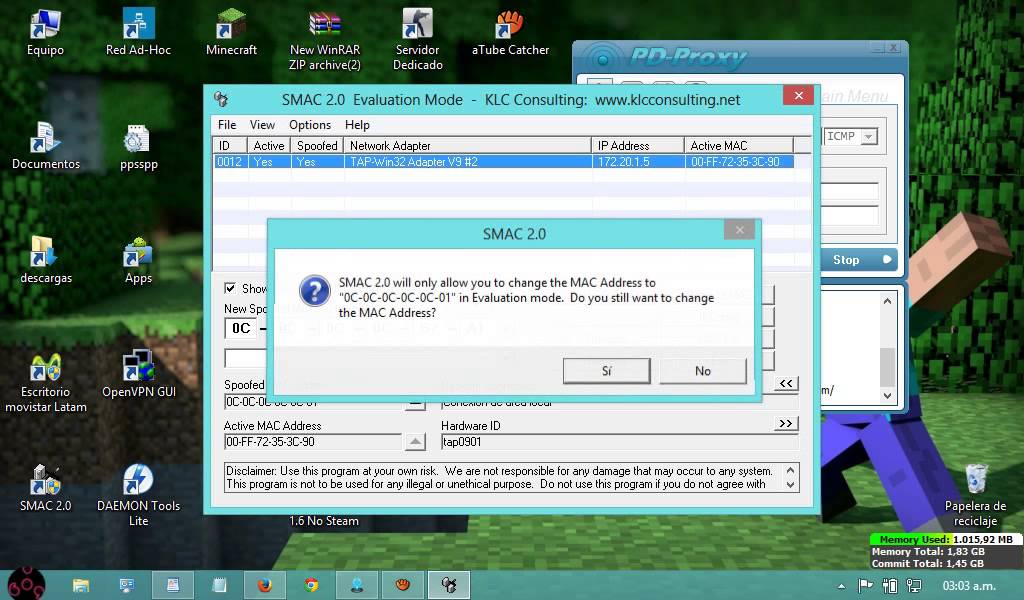Select the New WinRAR ZIP archive(2) icon
The image size is (1024, 600).
(325, 40)
